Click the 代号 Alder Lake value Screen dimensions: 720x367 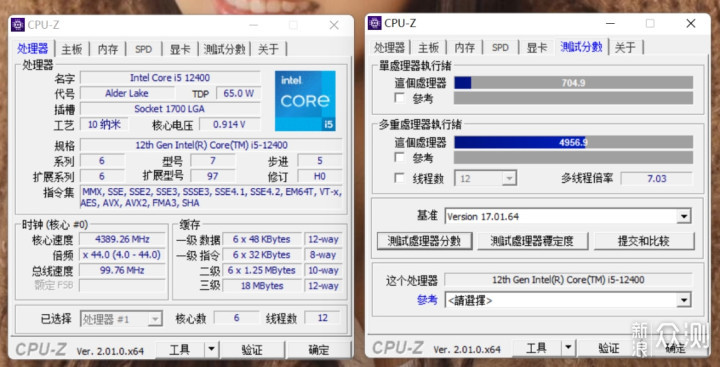tap(127, 93)
